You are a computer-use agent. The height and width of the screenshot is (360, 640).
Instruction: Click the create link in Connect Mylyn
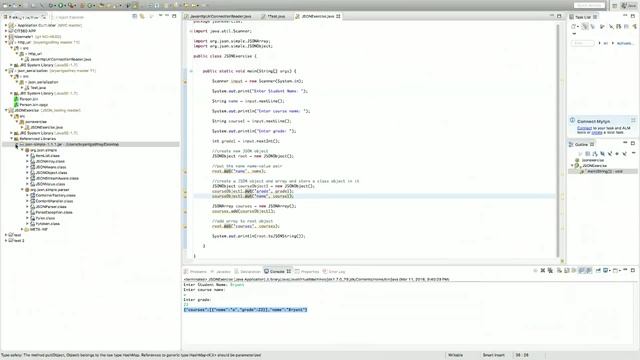[597, 132]
